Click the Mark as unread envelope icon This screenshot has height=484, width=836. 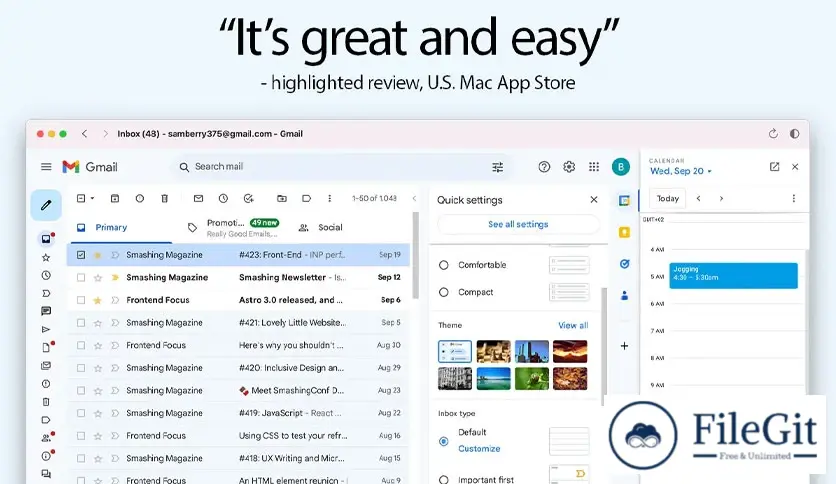pos(198,198)
